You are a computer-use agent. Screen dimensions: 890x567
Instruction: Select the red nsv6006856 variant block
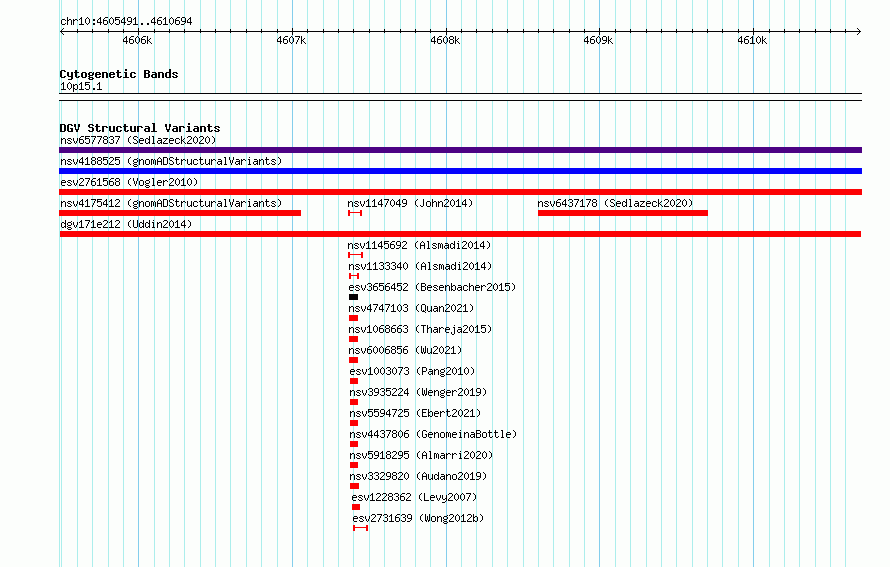tap(354, 360)
